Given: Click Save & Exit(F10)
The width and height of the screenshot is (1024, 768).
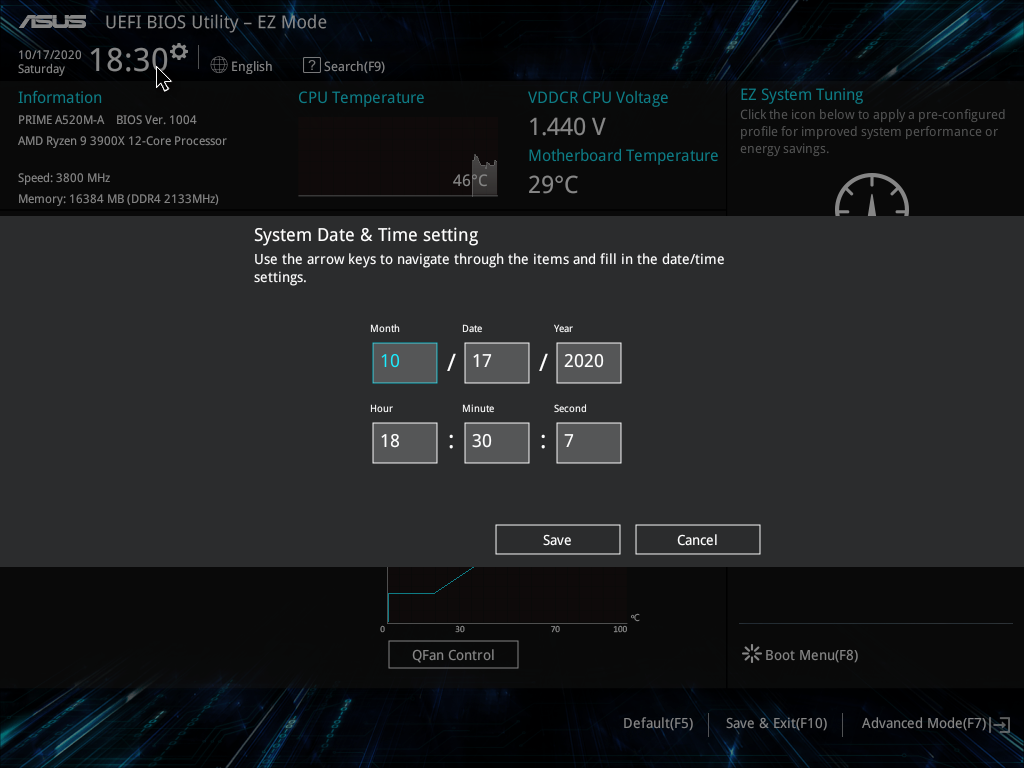Looking at the screenshot, I should click(x=776, y=723).
